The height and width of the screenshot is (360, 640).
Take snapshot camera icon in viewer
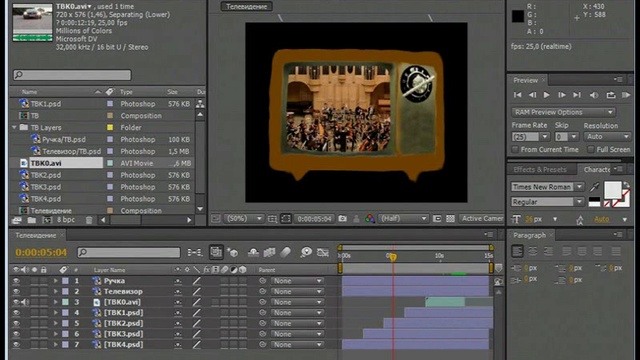(x=342, y=219)
